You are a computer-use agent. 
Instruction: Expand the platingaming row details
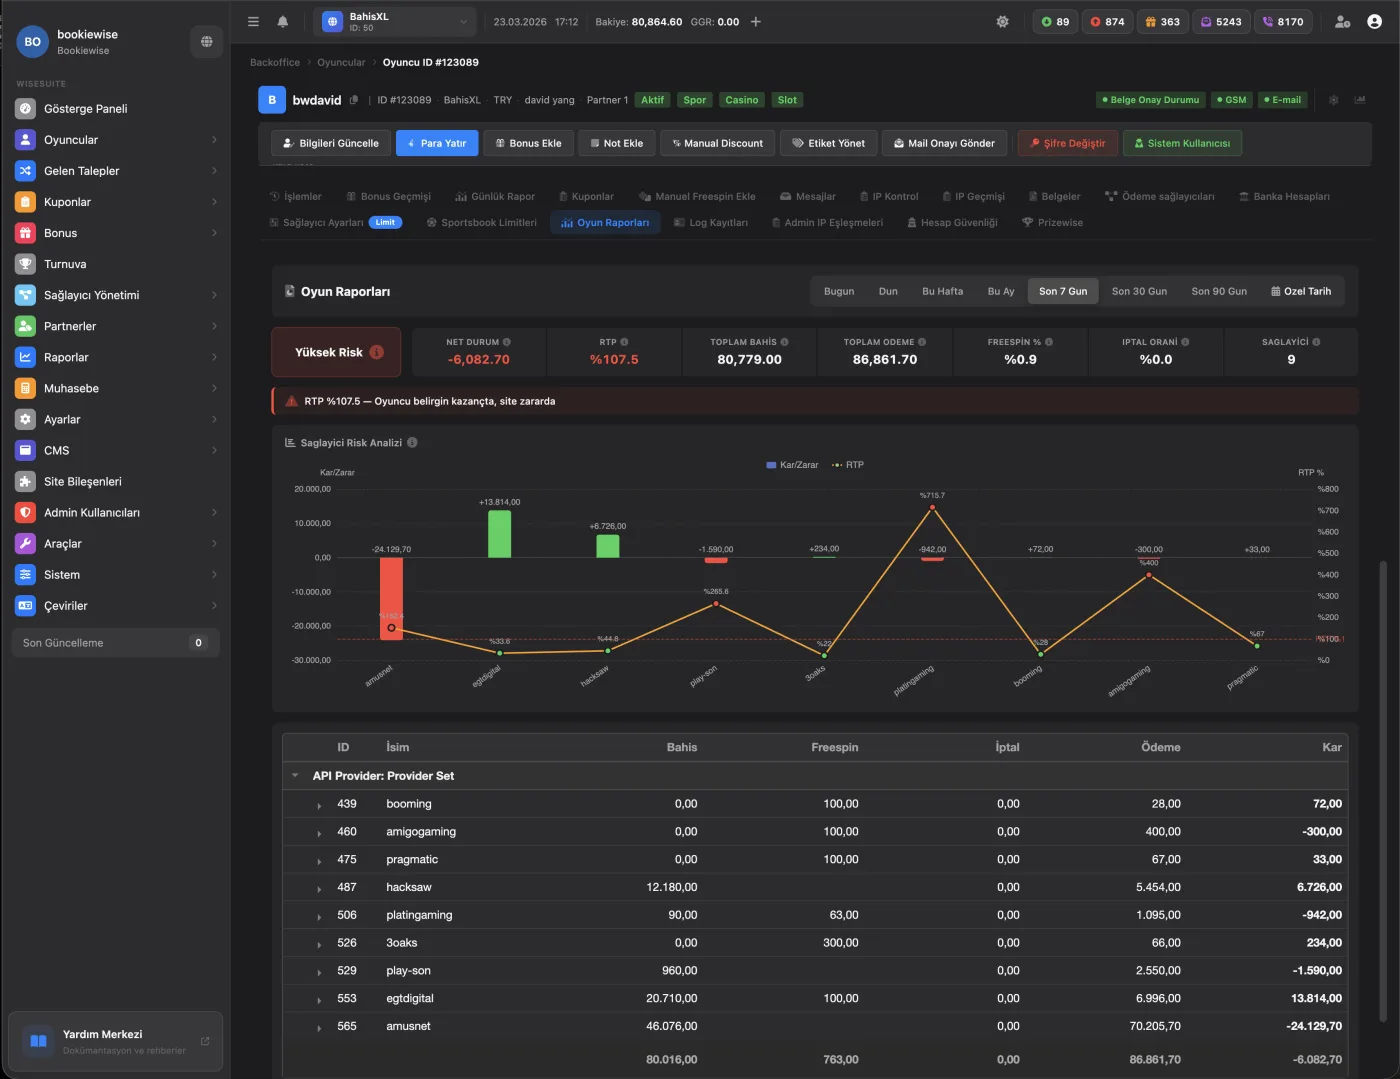(319, 915)
